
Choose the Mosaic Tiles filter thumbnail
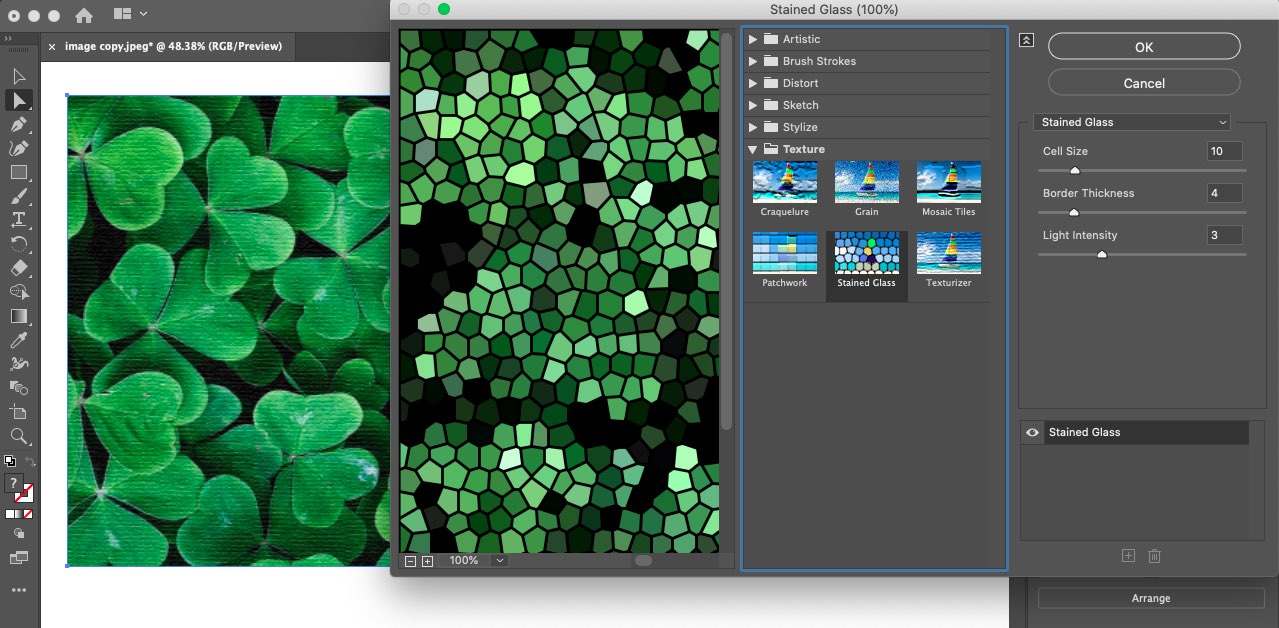coord(948,189)
